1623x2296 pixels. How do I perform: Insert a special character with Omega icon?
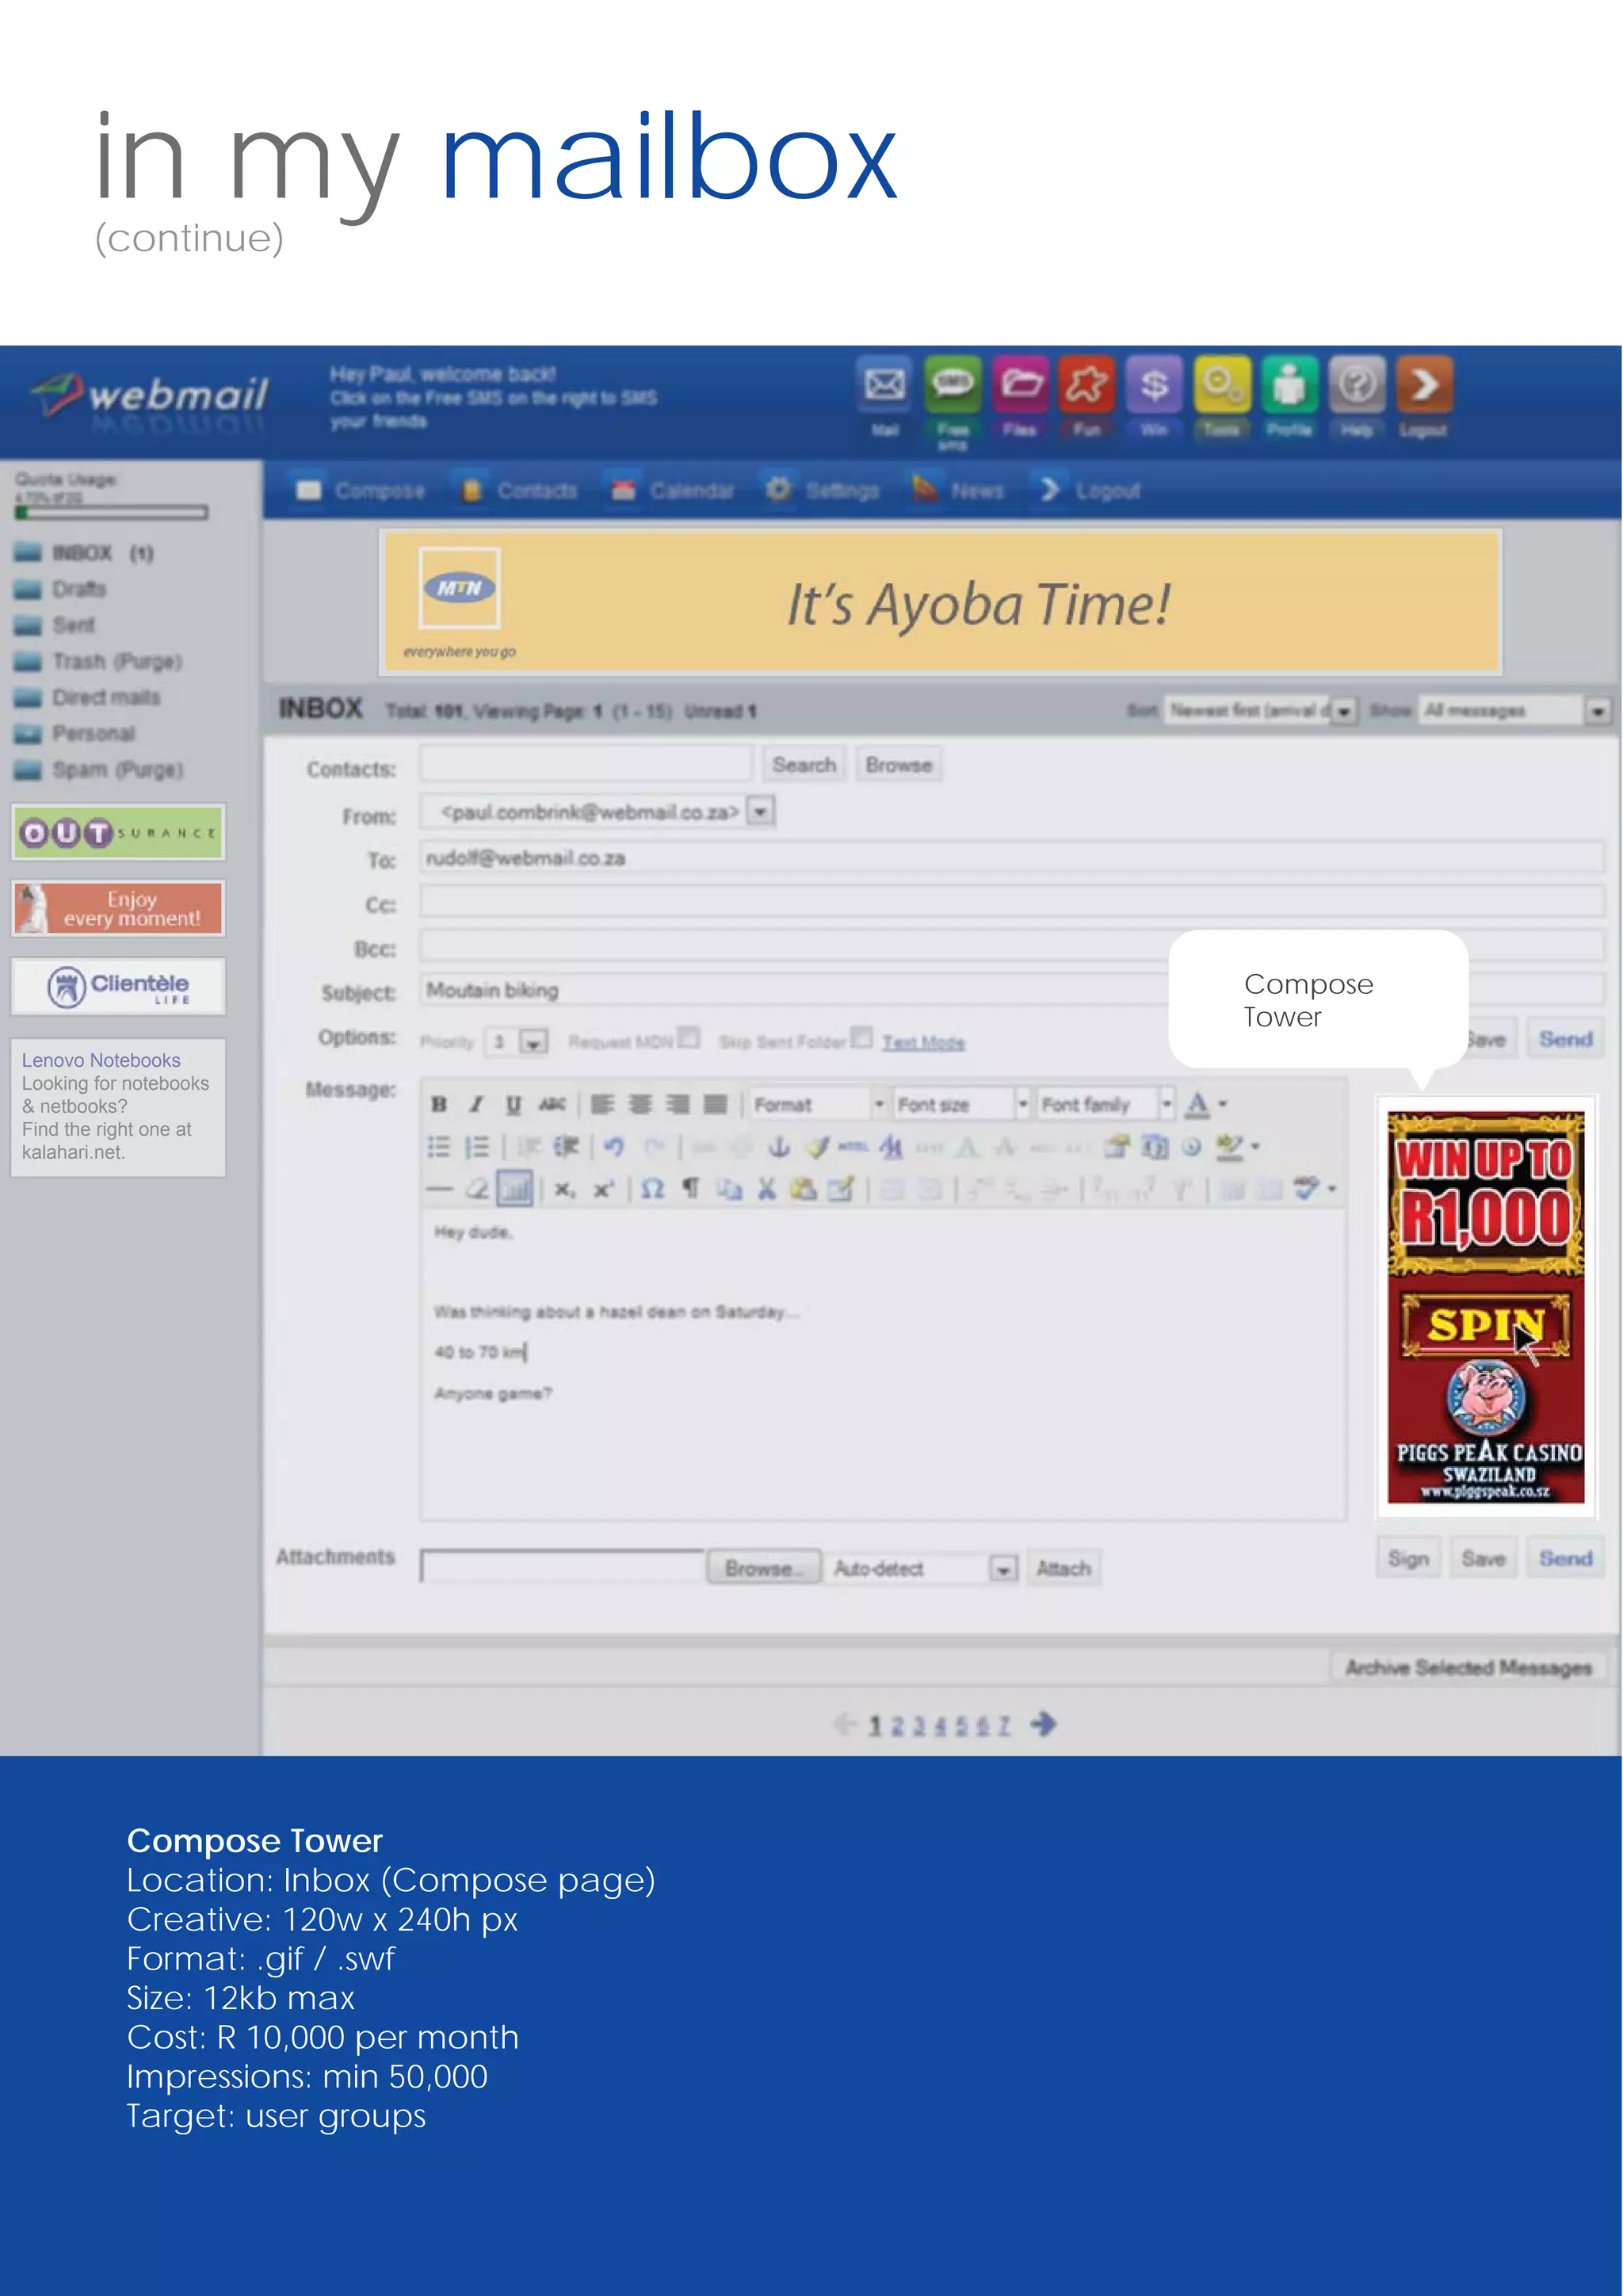coord(652,1189)
